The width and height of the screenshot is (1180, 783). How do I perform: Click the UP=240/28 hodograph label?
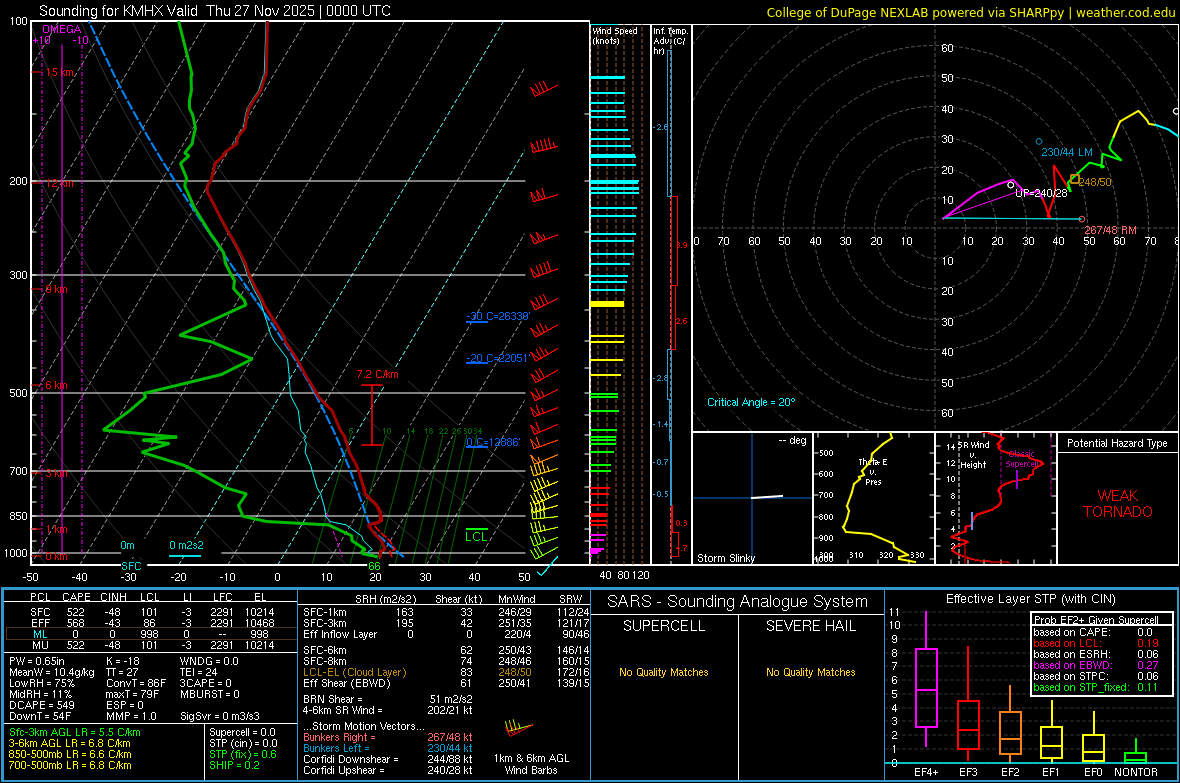click(1041, 193)
